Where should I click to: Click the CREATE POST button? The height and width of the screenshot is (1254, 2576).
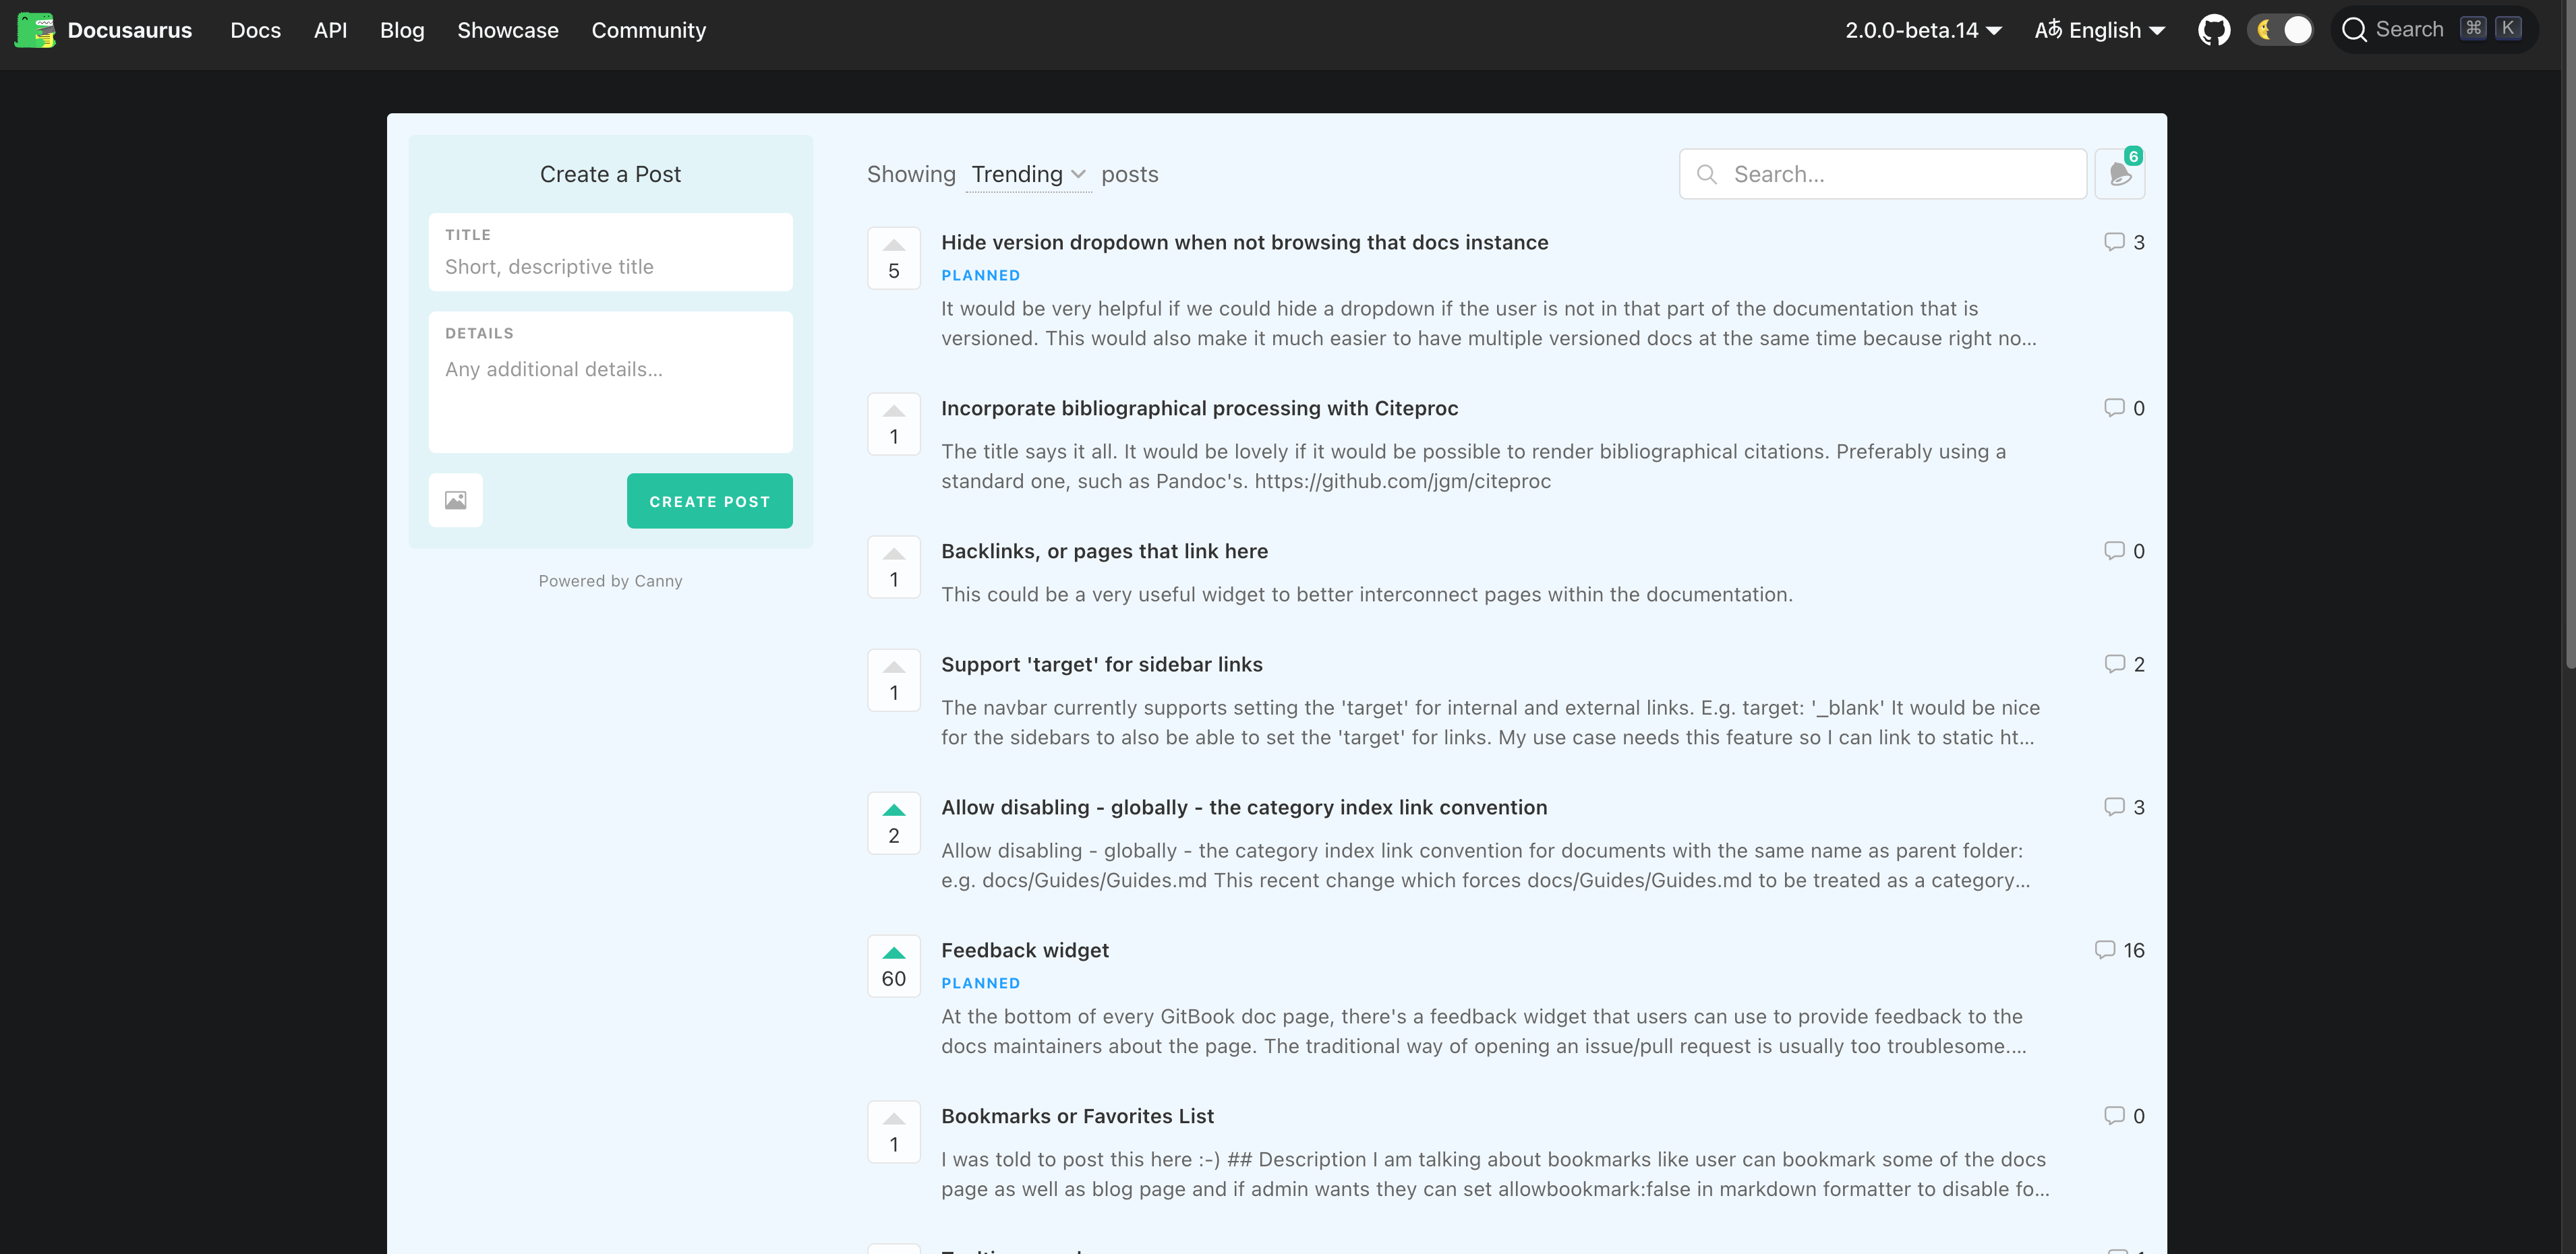click(x=710, y=501)
